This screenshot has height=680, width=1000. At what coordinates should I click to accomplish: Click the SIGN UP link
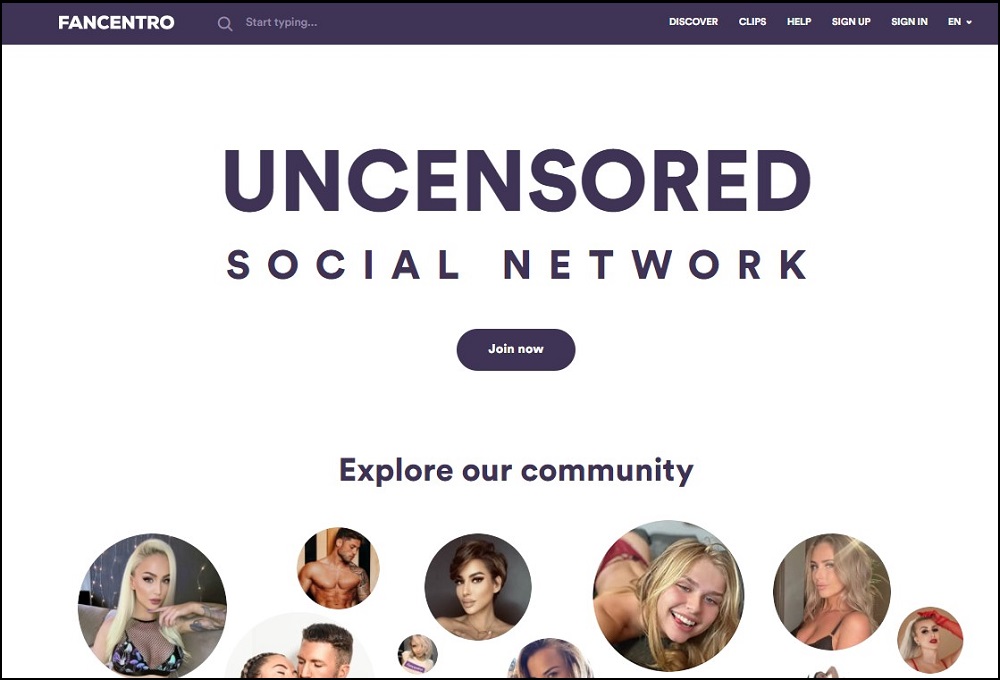tap(851, 22)
